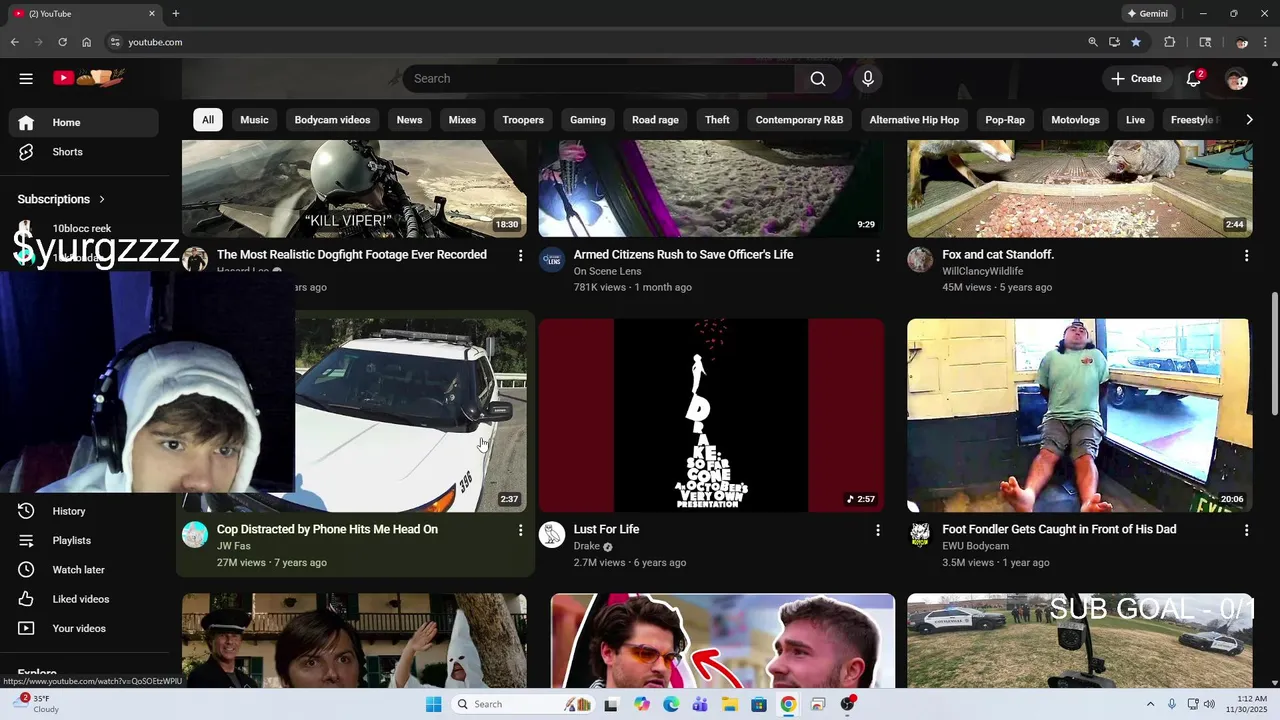Click the page vertical scrollbar
The height and width of the screenshot is (720, 1280).
pyautogui.click(x=1274, y=353)
